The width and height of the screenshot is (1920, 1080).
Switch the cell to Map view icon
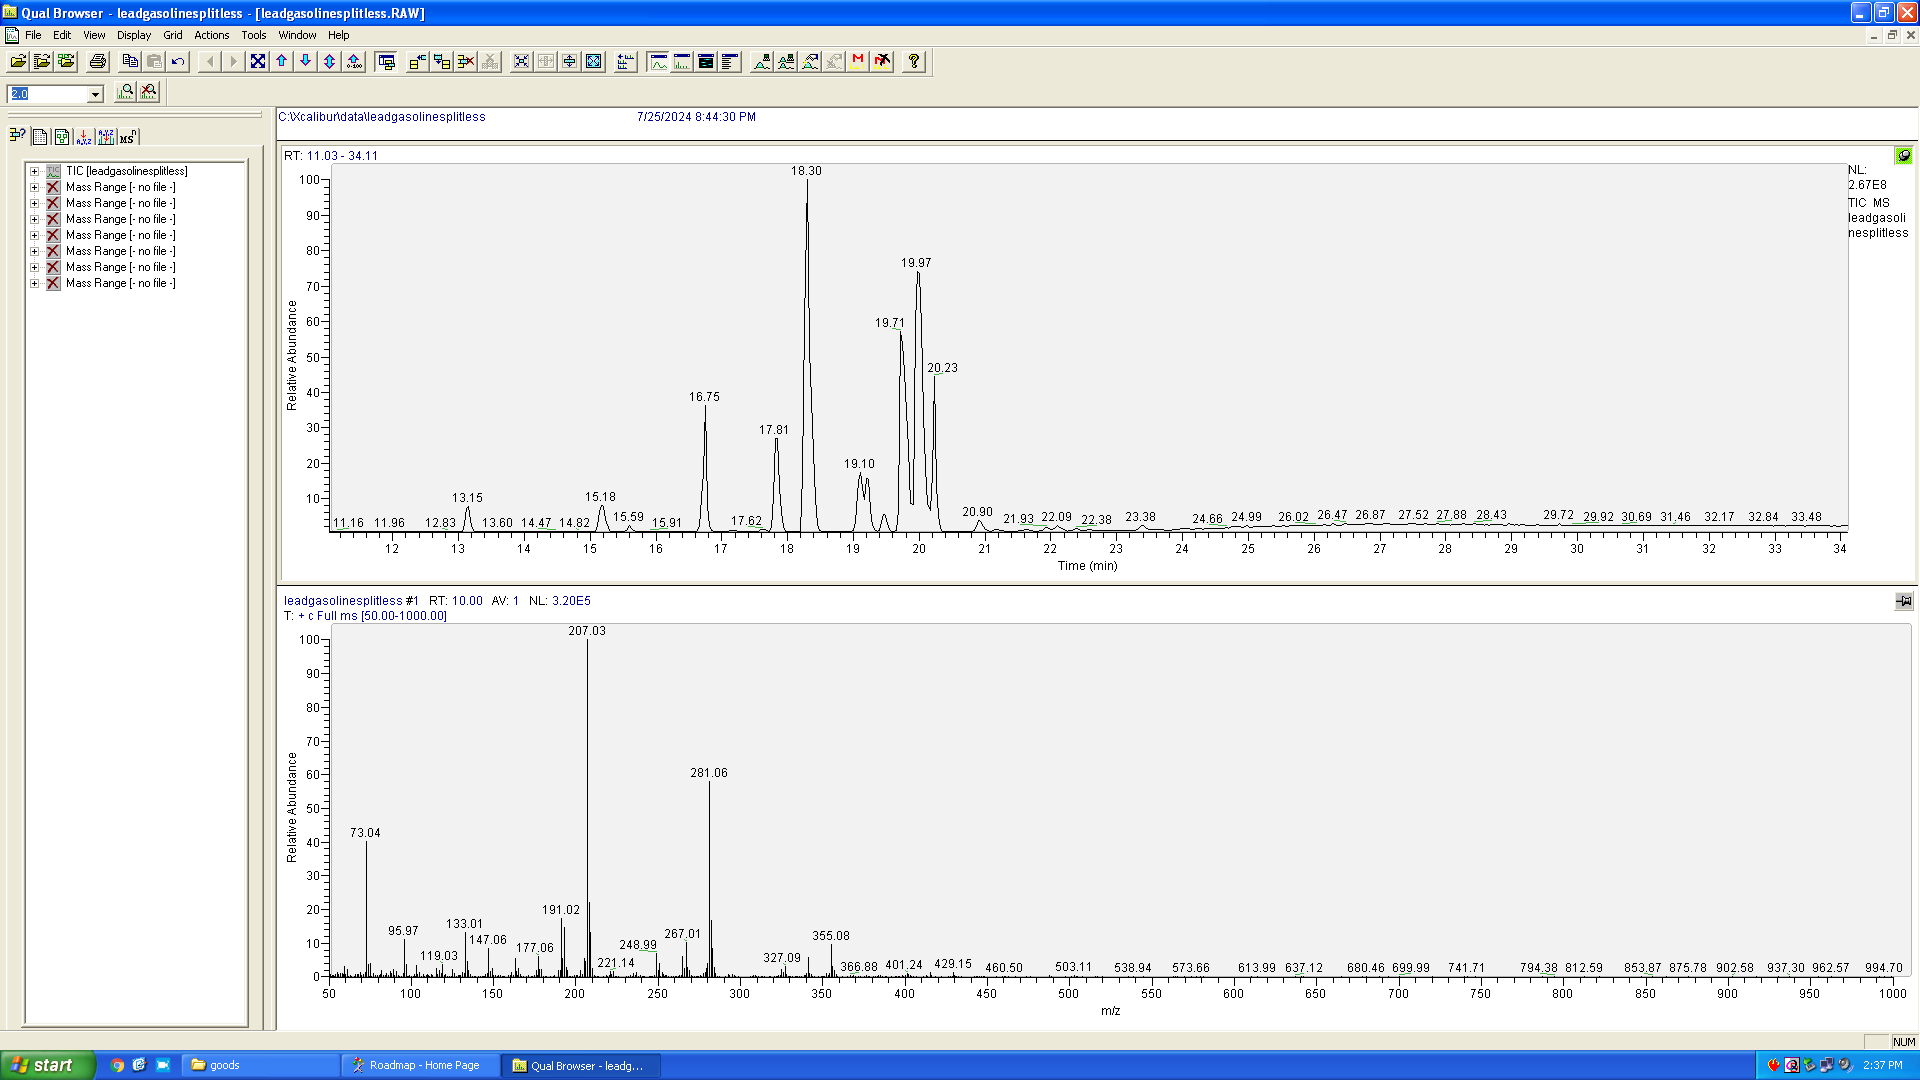point(706,62)
